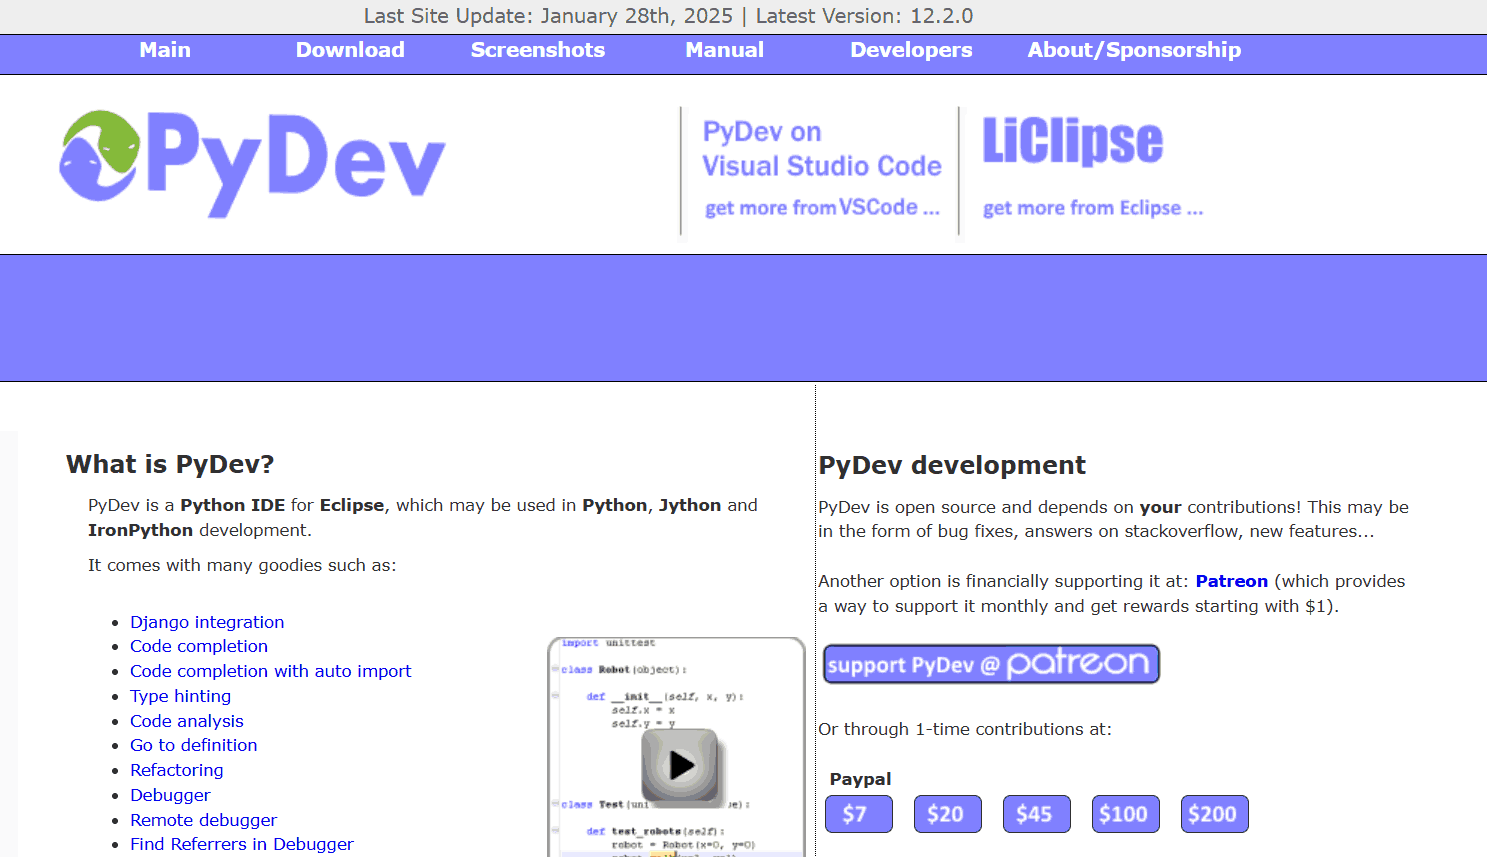Click the Remote debugger link

click(203, 819)
